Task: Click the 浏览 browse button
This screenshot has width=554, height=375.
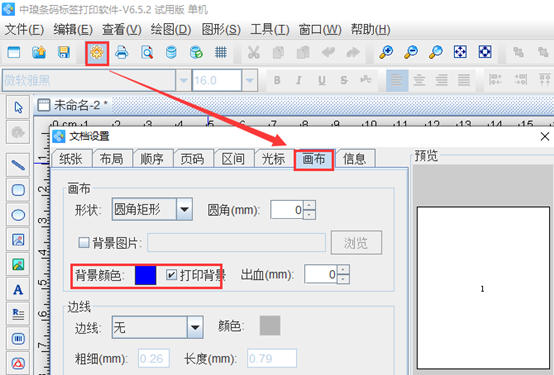Action: (356, 243)
